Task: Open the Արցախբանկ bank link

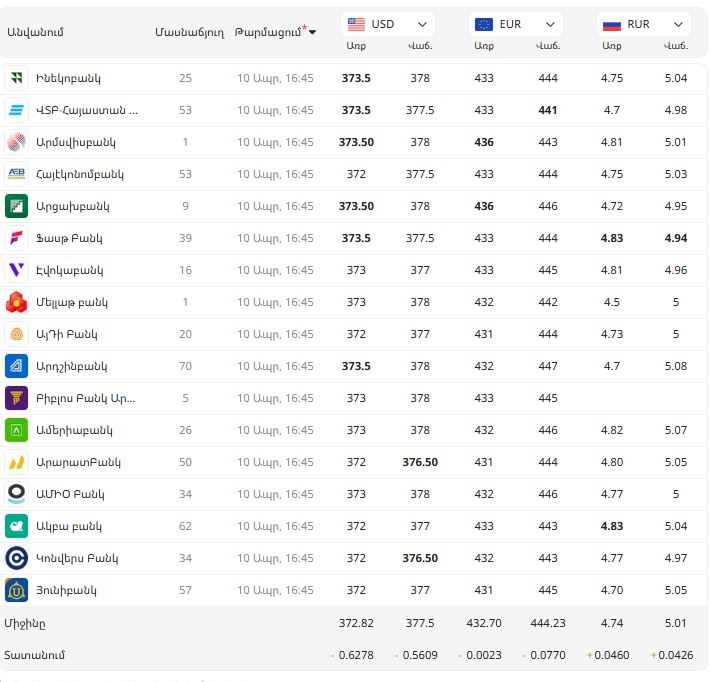Action: pos(72,206)
